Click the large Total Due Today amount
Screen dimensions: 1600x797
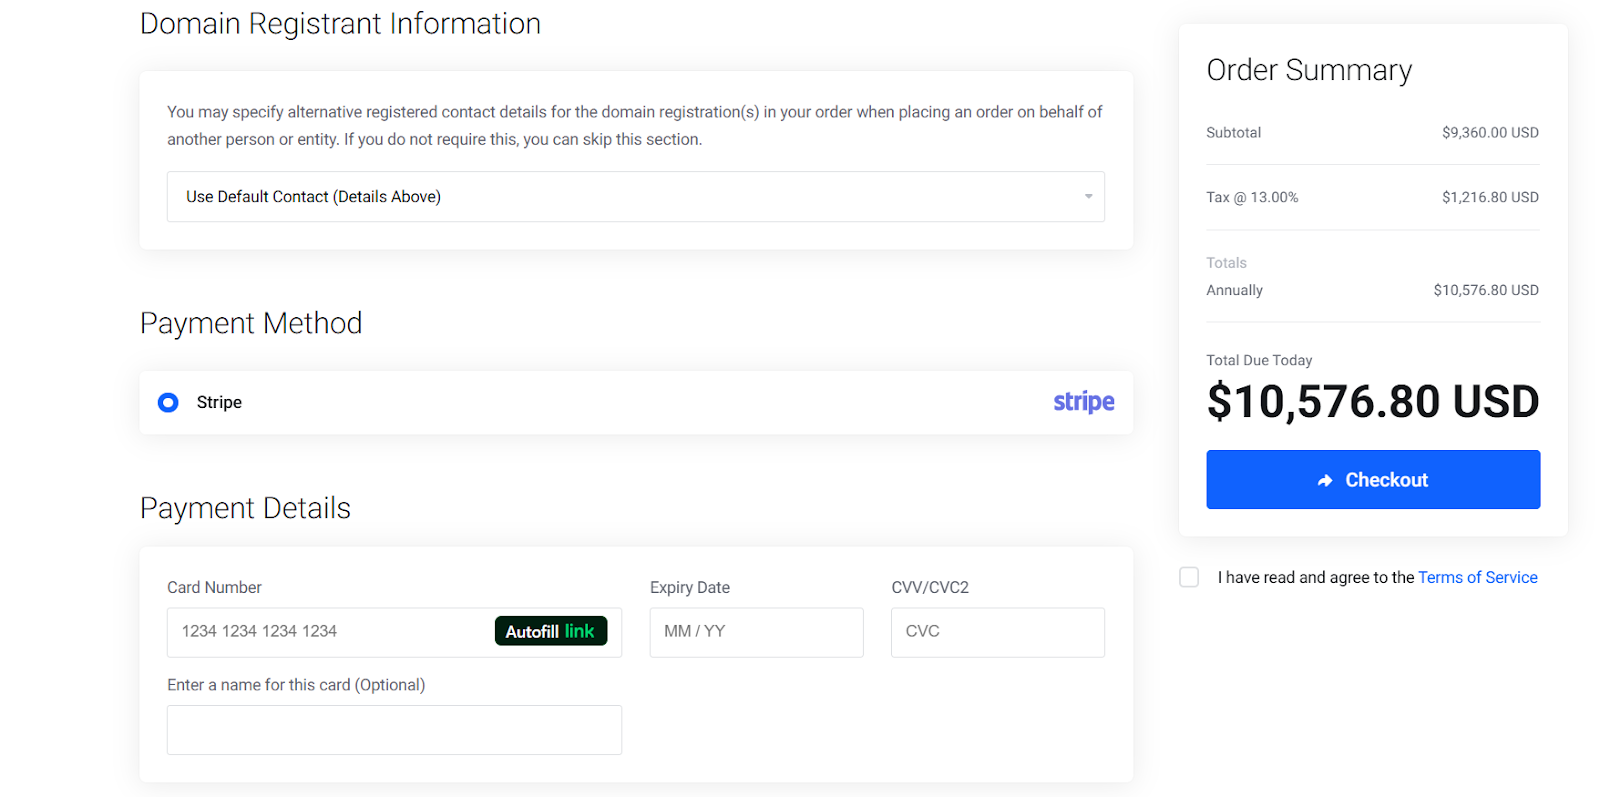coord(1373,402)
